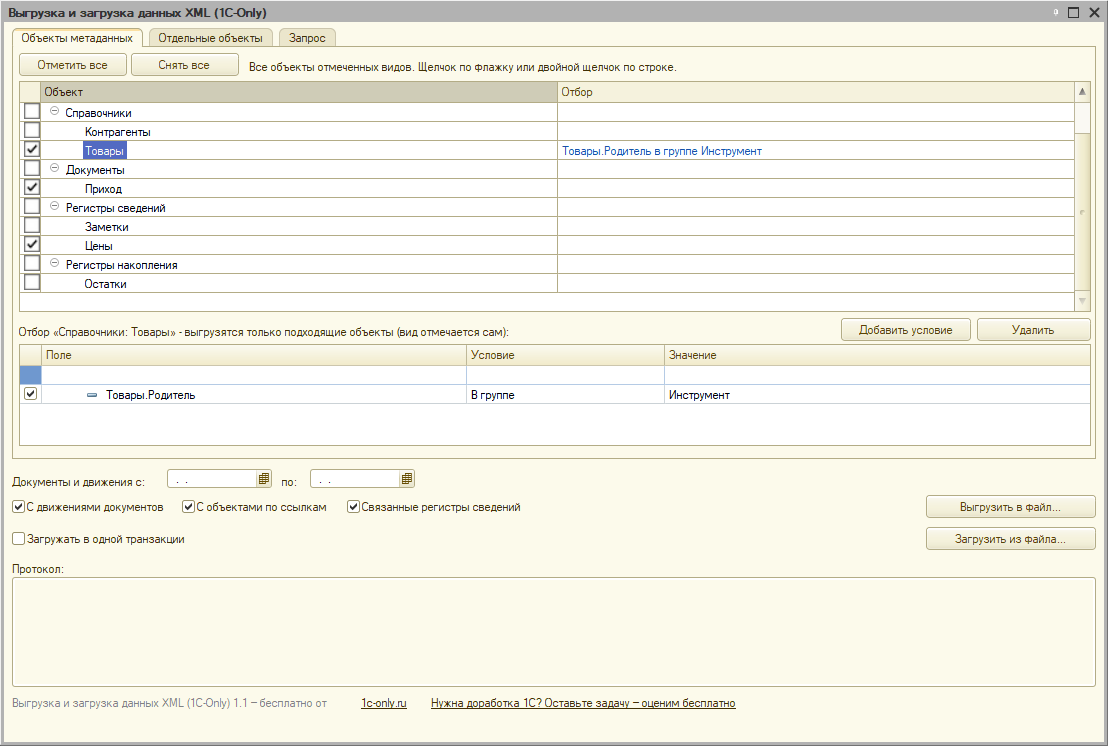1108x746 pixels.
Task: Follow the 'Нужна доработка 1С?' link
Action: pos(583,704)
